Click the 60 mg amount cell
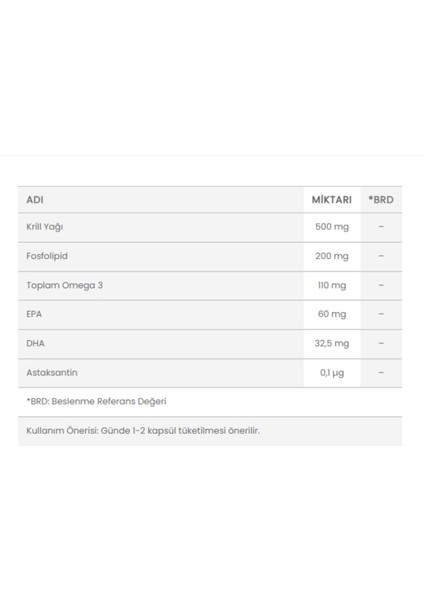The width and height of the screenshot is (424, 600). coord(332,314)
